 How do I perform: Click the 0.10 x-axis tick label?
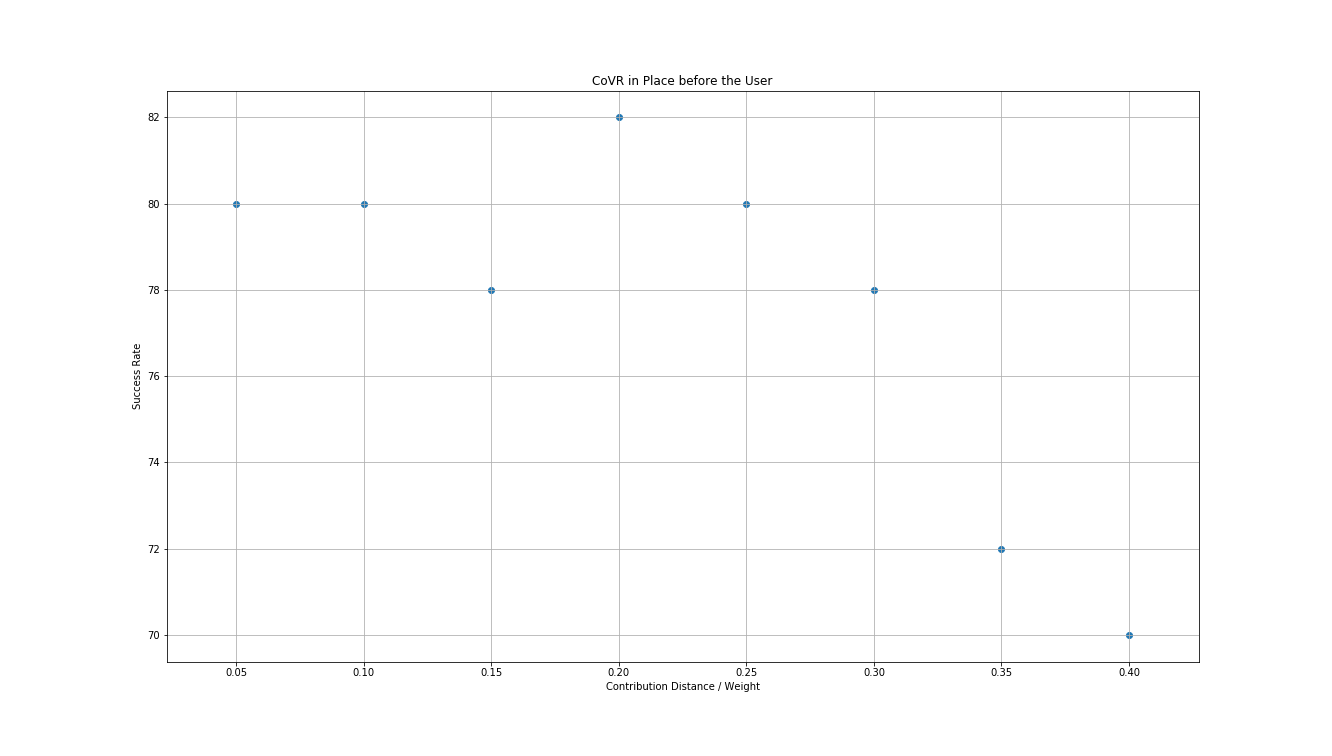[x=364, y=673]
